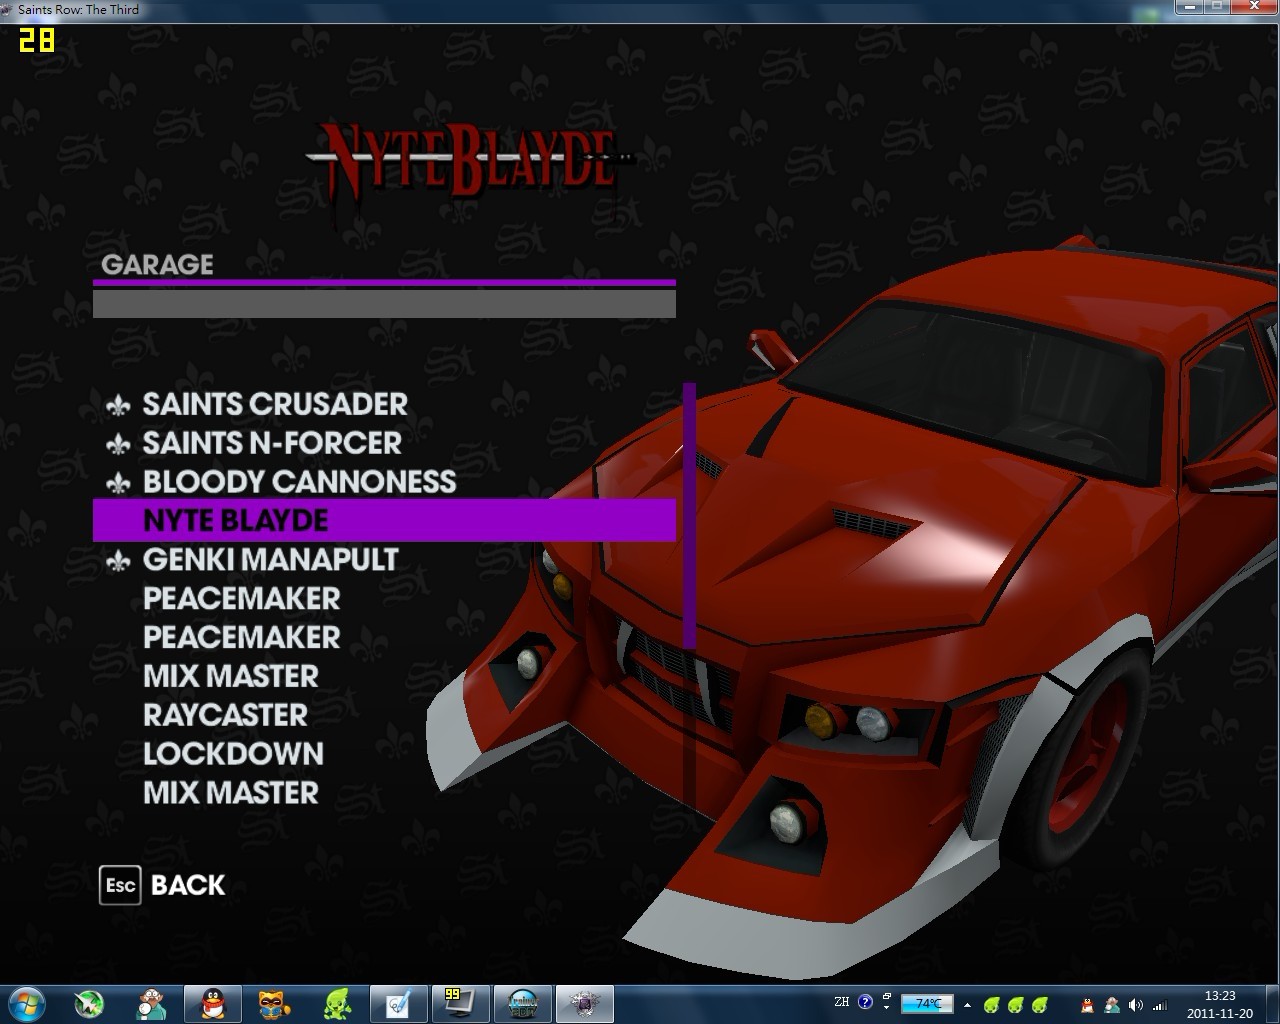1280x1024 pixels.
Task: Select Lockdown vehicle entry
Action: pyautogui.click(x=233, y=754)
